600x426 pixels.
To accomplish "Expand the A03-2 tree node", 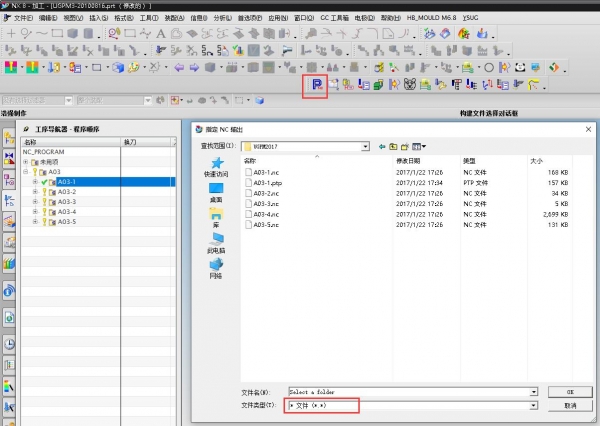I will pos(35,192).
